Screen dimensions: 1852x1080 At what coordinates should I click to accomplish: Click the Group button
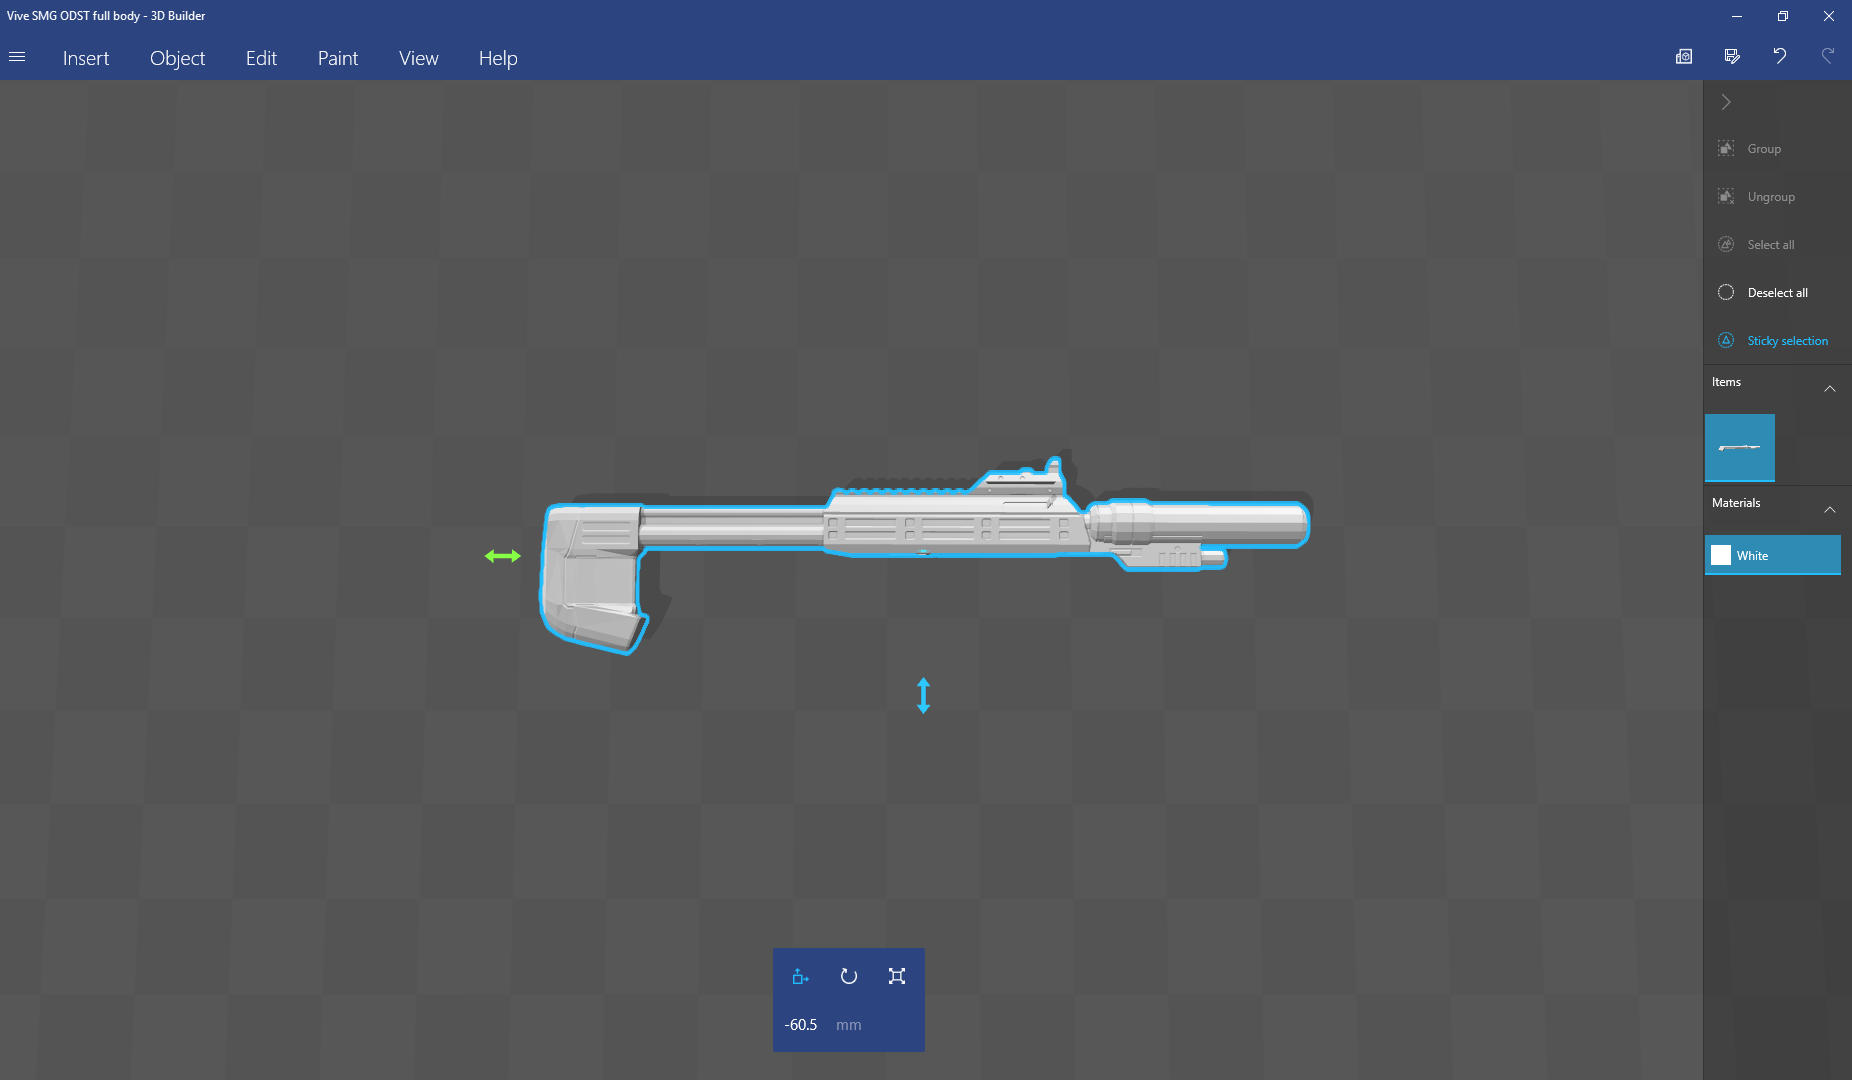1764,149
